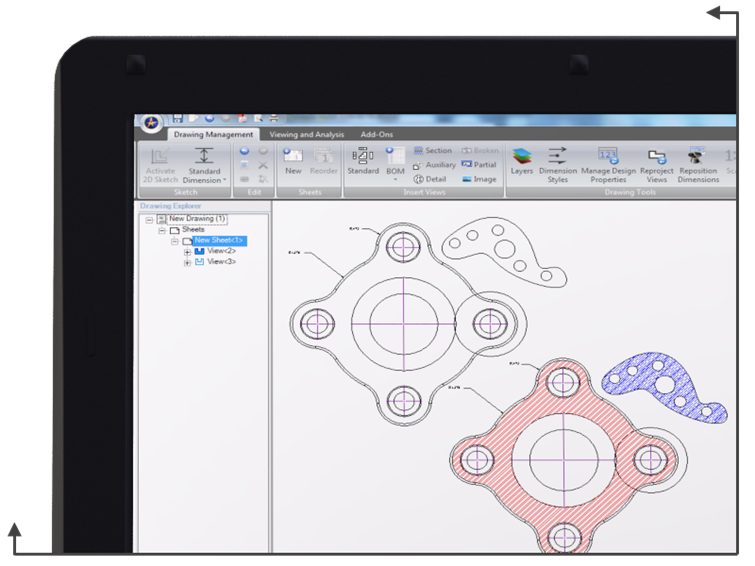Open the BOM dropdown arrow
The width and height of the screenshot is (755, 566).
(395, 180)
